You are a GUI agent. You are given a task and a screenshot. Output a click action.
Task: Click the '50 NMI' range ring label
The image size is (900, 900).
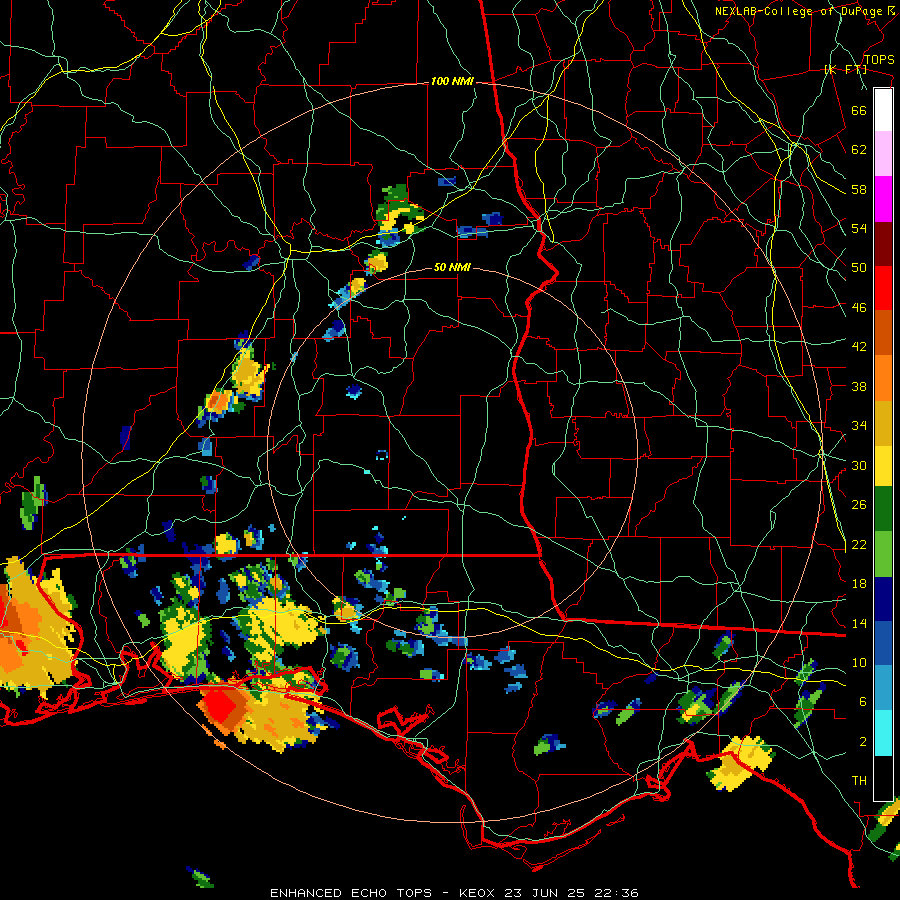[x=452, y=267]
